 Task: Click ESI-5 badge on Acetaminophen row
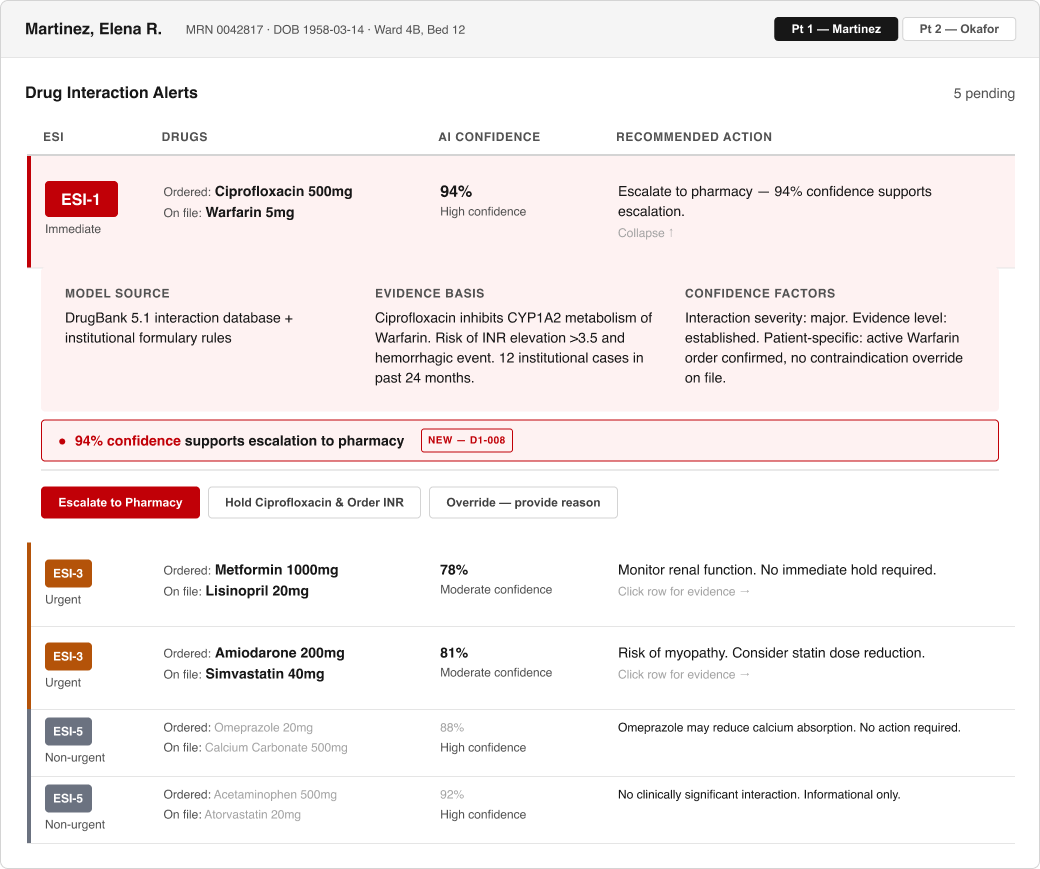point(68,798)
